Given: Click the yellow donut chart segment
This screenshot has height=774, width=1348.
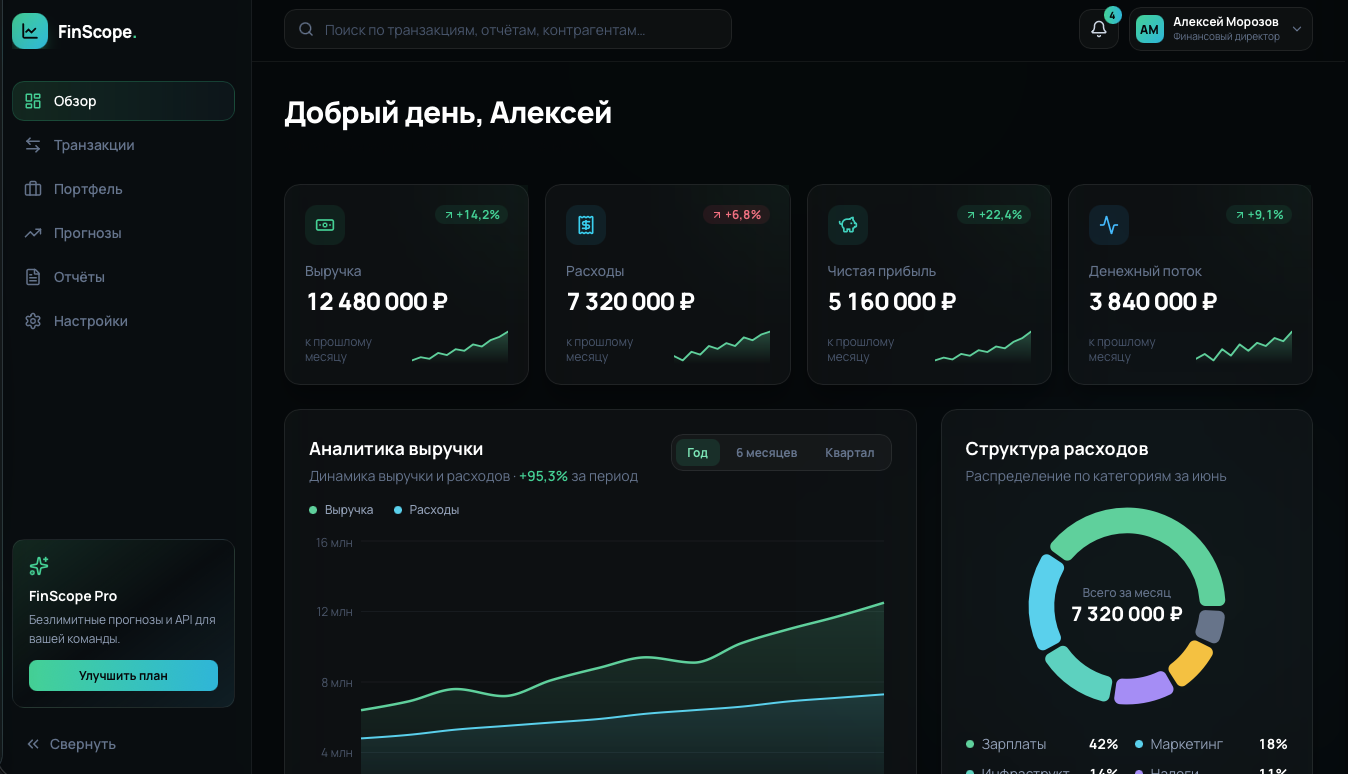Looking at the screenshot, I should (x=1190, y=662).
